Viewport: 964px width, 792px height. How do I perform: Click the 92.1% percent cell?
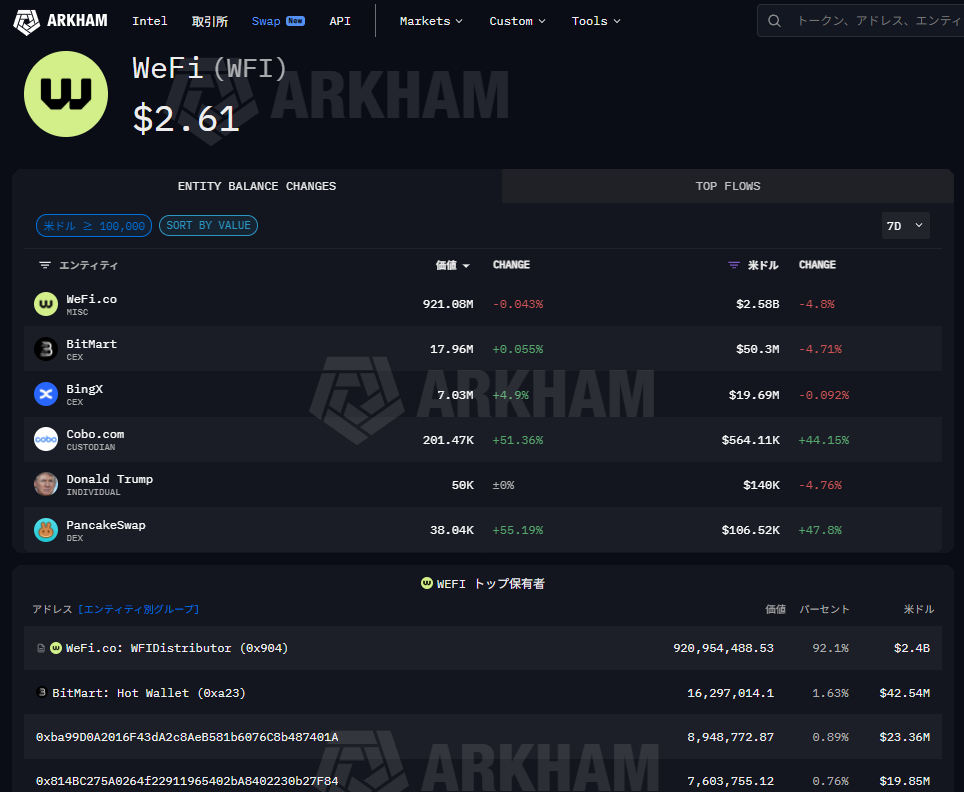(x=831, y=648)
